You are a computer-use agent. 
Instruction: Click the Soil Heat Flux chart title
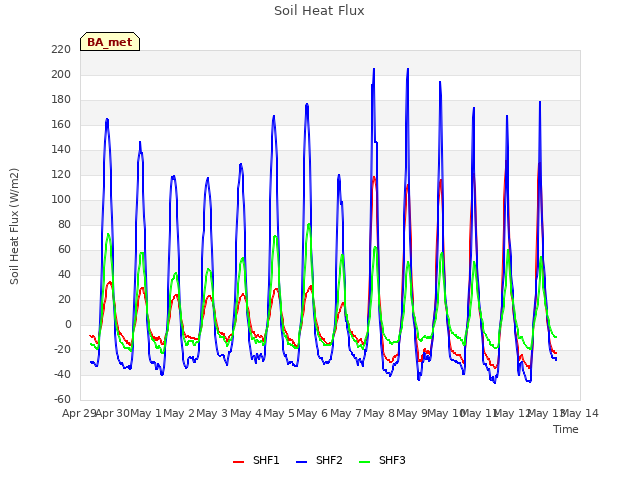pos(319,11)
